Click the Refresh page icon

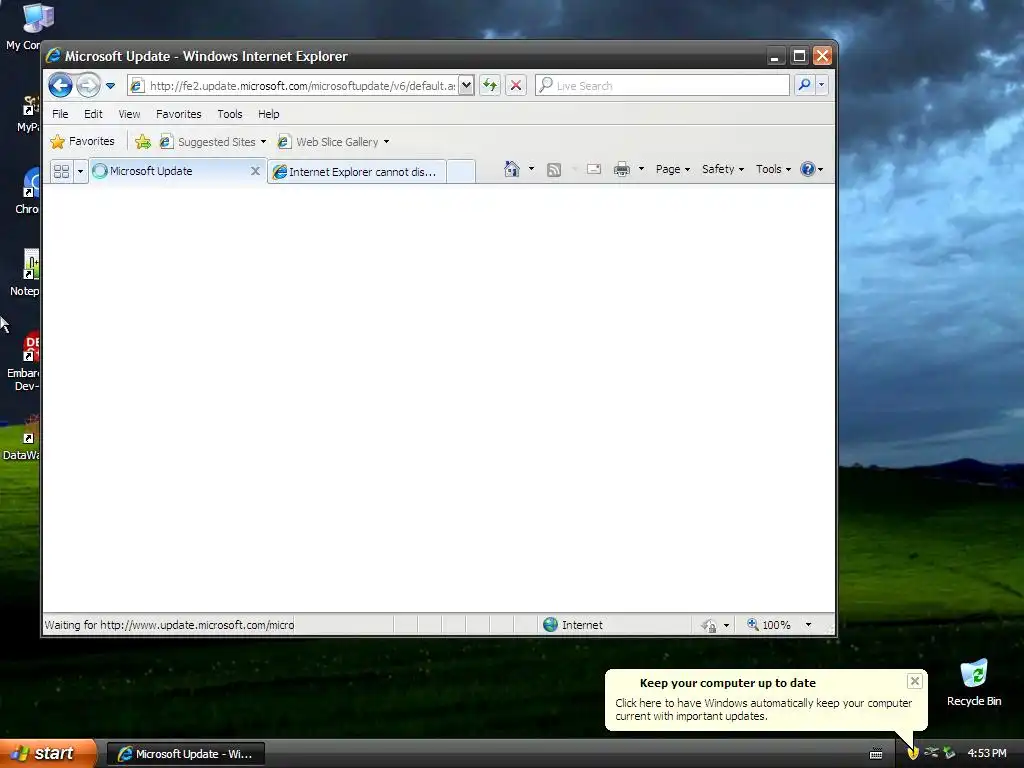(x=490, y=85)
